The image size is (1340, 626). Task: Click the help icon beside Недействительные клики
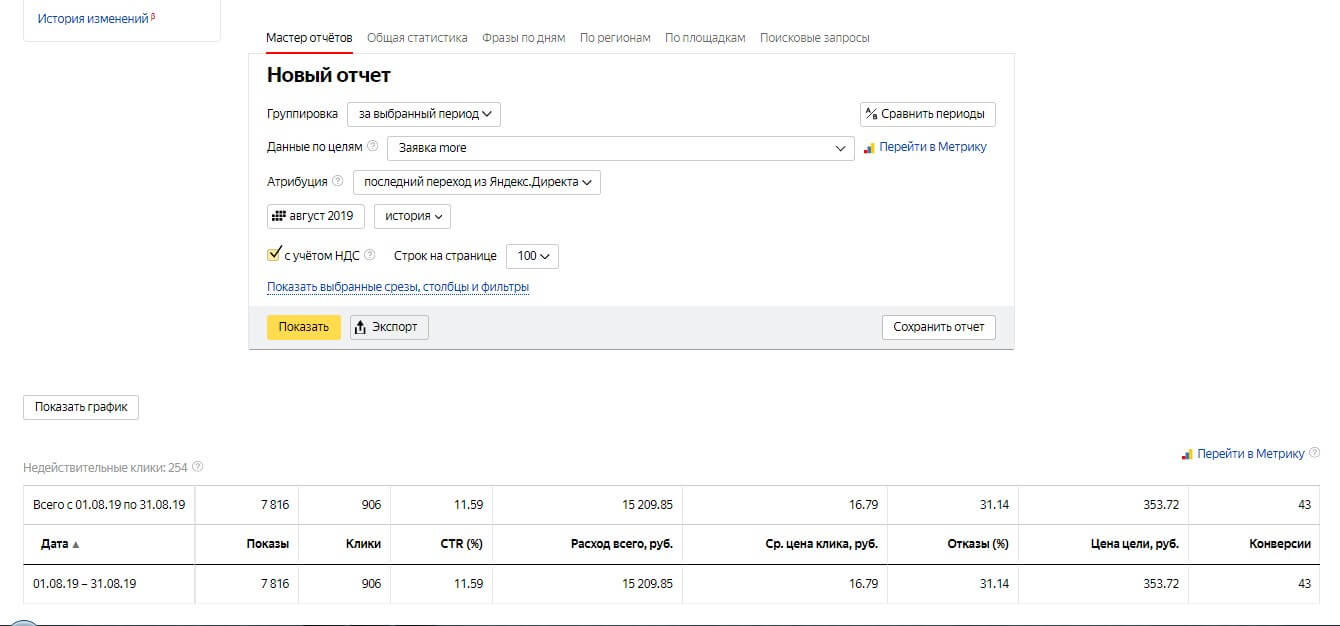197,467
